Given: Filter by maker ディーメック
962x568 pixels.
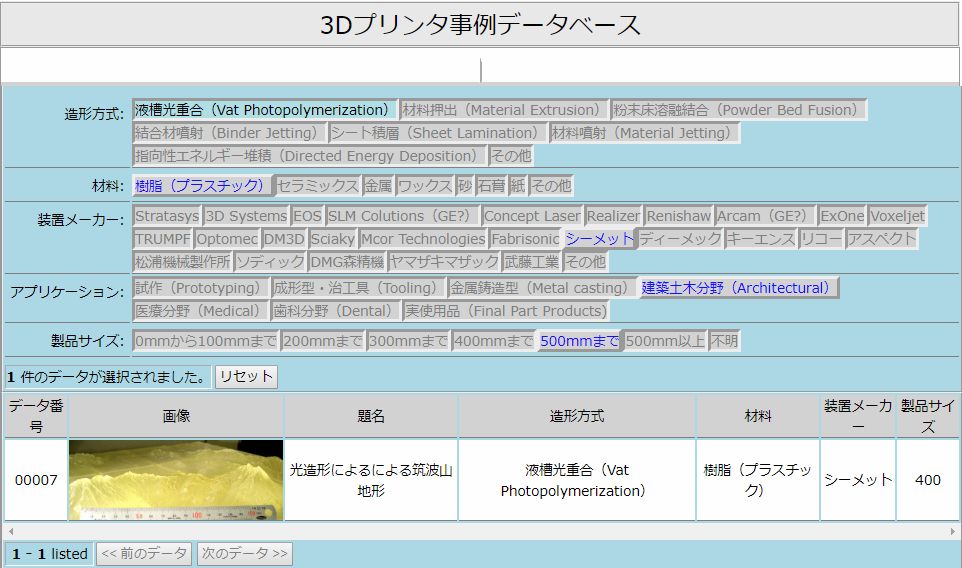Looking at the screenshot, I should click(680, 239).
